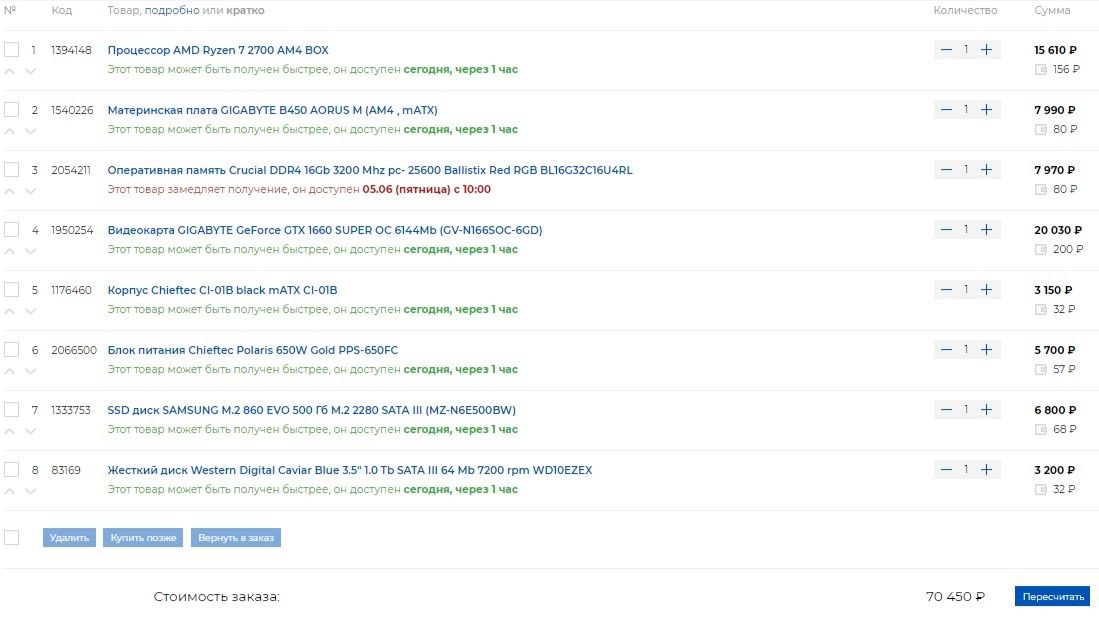The image size is (1099, 618).
Task: Increase quantity of GTX 1660 SUPER video card
Action: [986, 230]
